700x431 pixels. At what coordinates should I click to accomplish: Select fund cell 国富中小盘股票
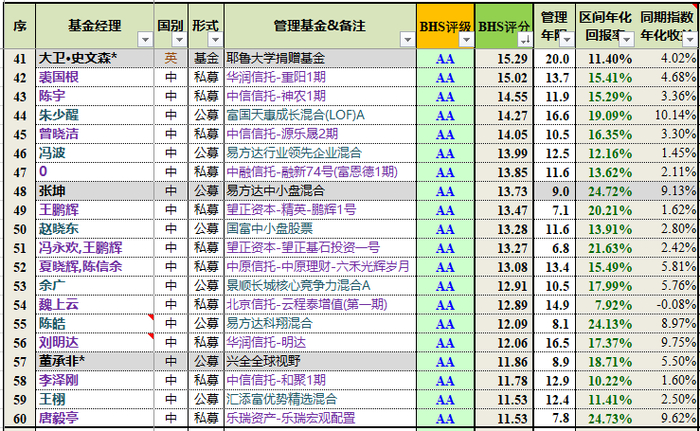pyautogui.click(x=320, y=229)
